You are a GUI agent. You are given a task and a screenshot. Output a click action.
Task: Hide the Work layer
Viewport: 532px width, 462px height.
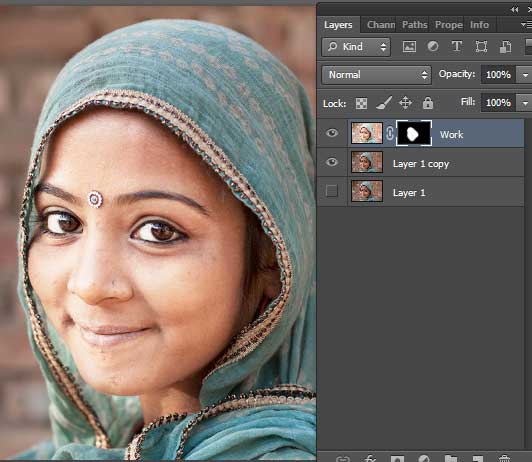[332, 133]
